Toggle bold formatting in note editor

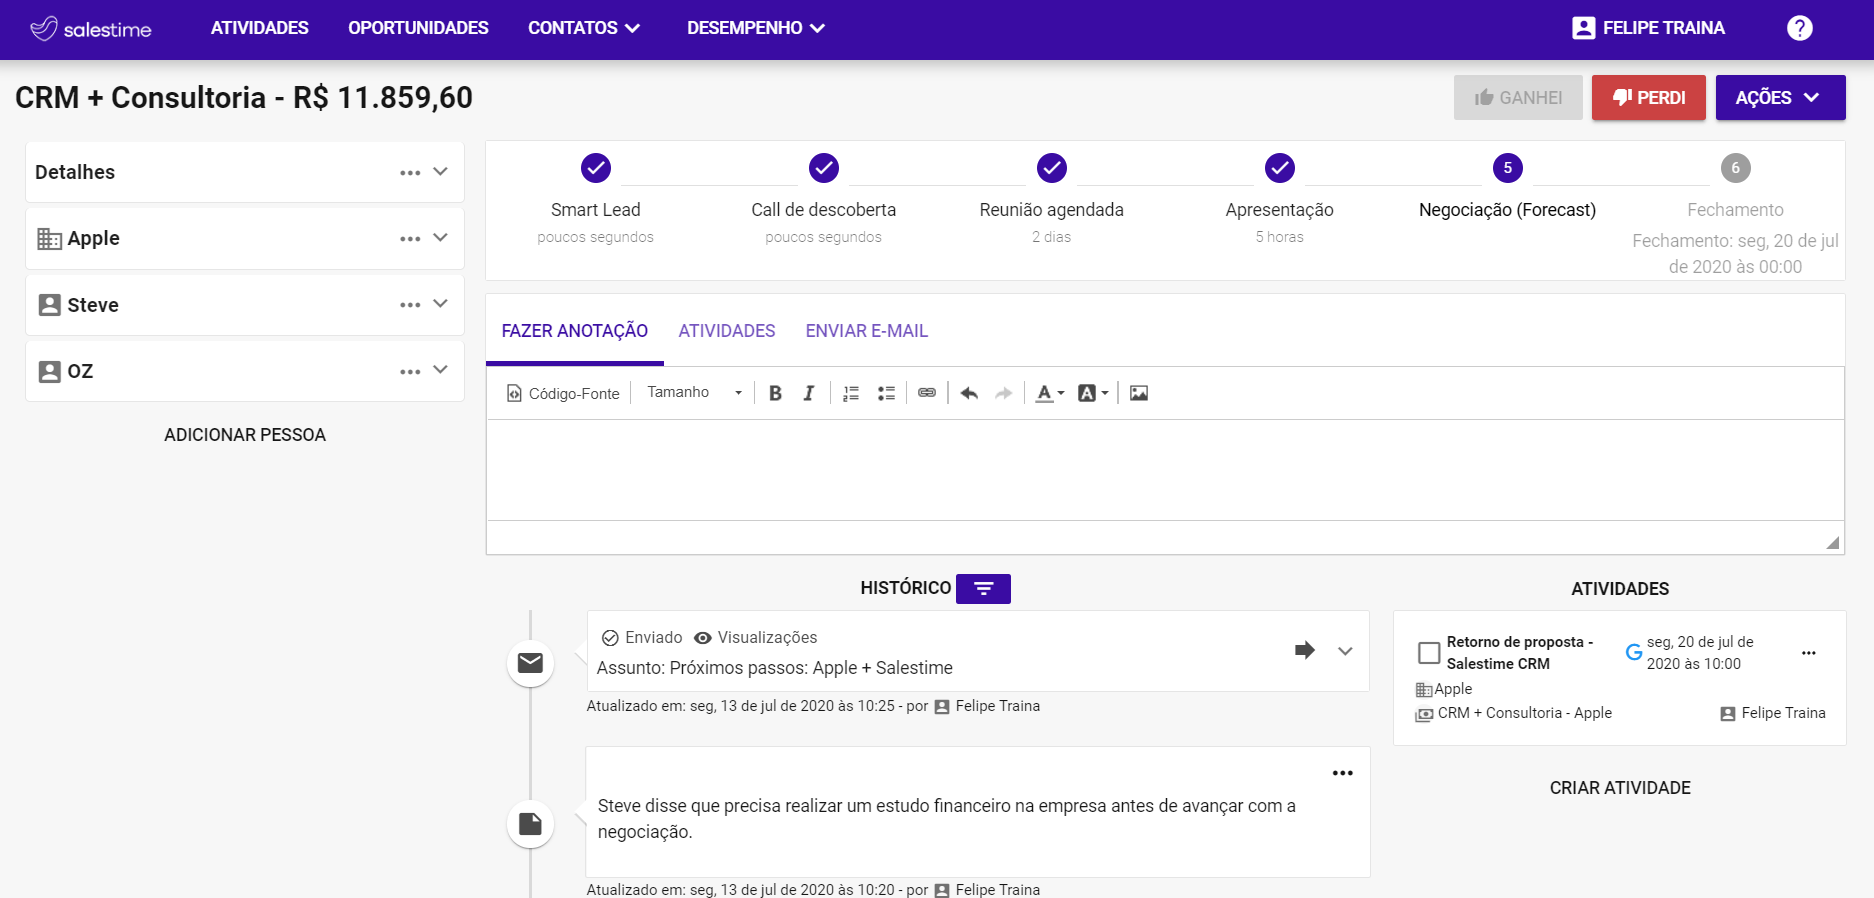tap(775, 393)
